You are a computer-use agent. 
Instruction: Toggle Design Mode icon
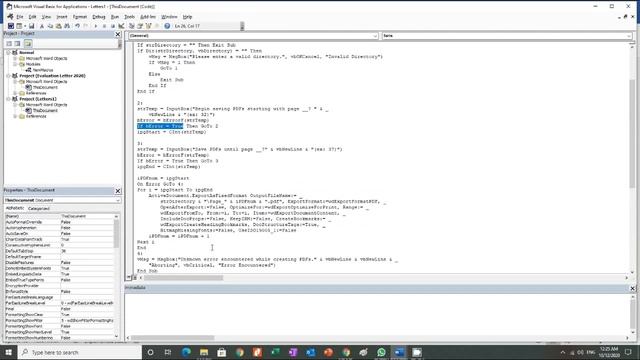coord(121,26)
